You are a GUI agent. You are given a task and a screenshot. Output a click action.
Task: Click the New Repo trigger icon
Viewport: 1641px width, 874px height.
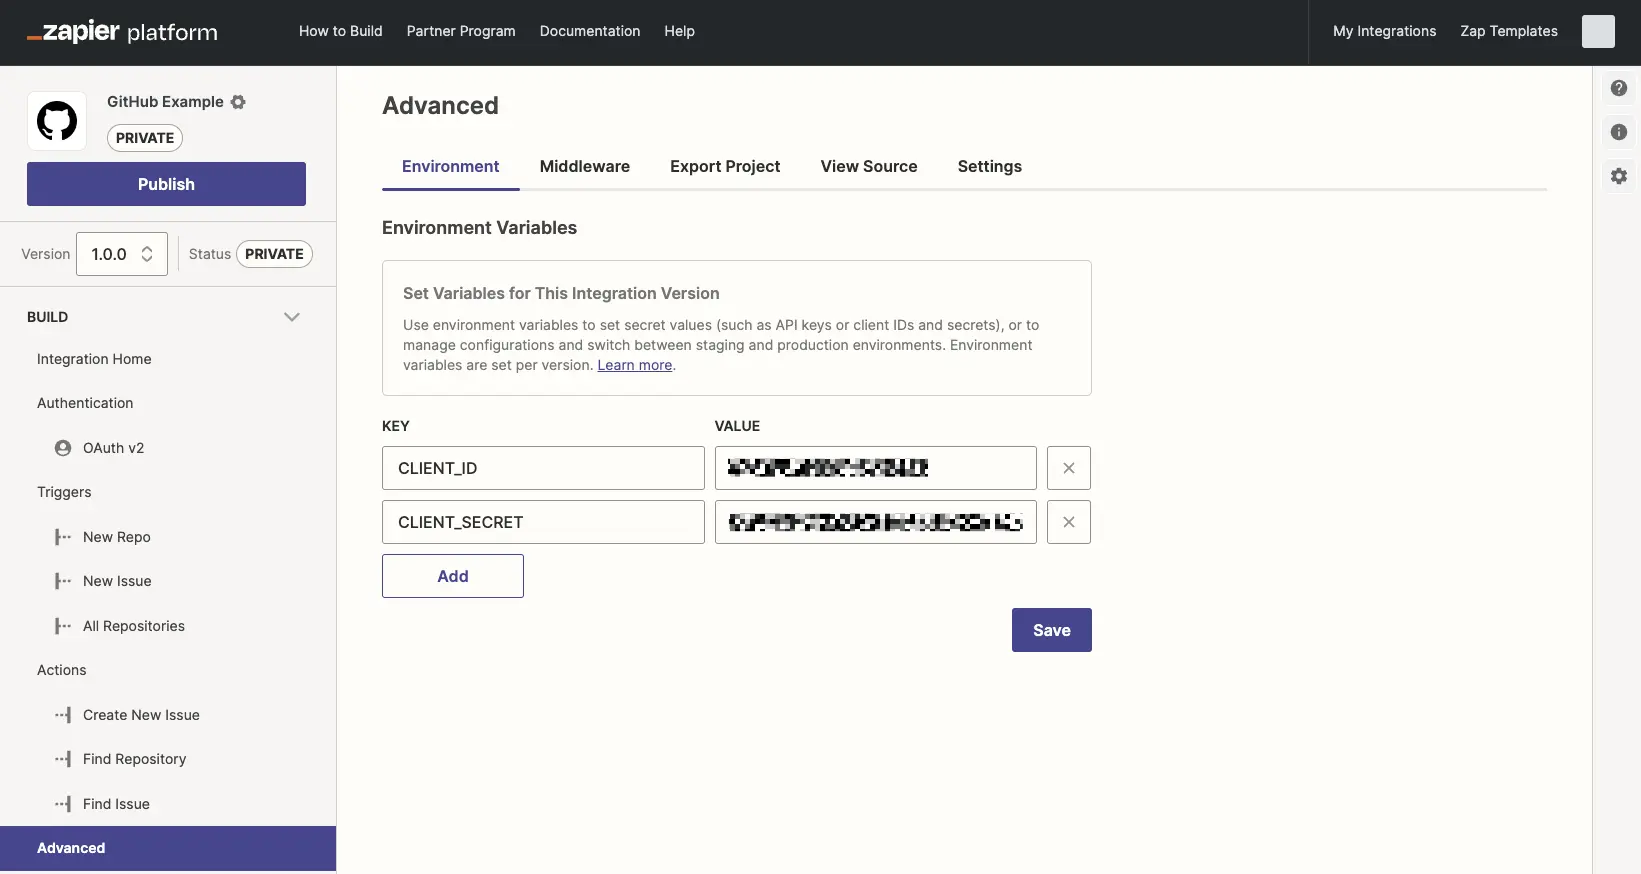(63, 537)
